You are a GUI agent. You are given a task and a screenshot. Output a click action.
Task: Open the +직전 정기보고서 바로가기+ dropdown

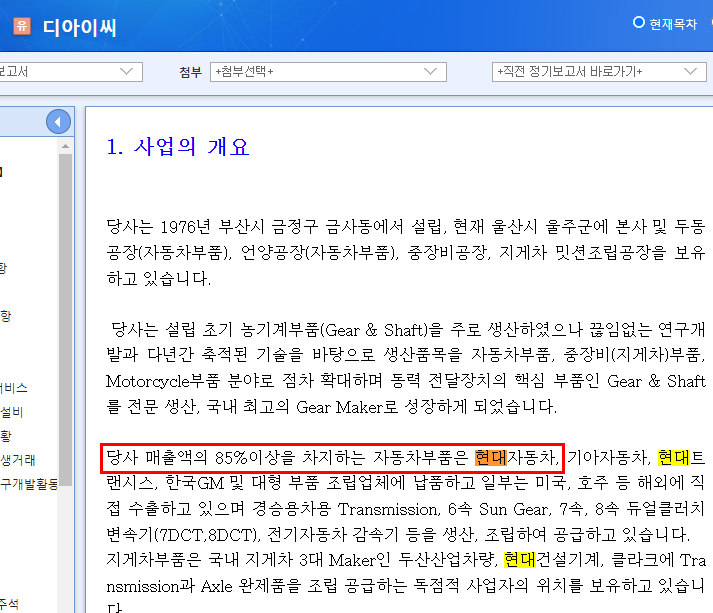[599, 72]
